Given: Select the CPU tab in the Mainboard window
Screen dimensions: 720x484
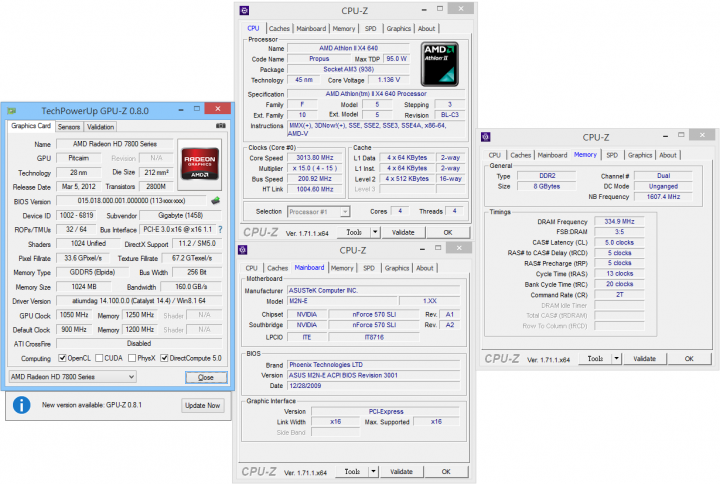Looking at the screenshot, I should coord(251,268).
